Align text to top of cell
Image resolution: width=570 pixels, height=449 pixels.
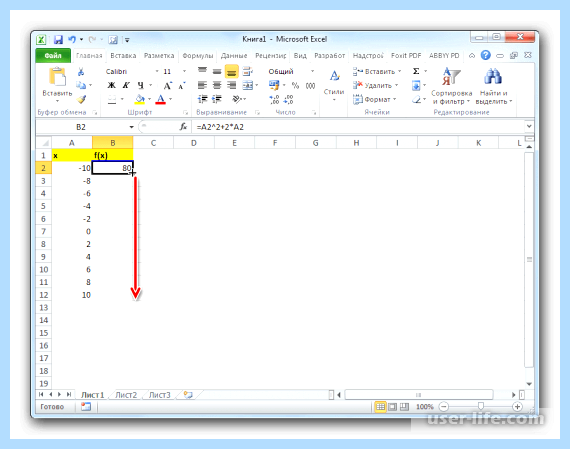pos(202,71)
